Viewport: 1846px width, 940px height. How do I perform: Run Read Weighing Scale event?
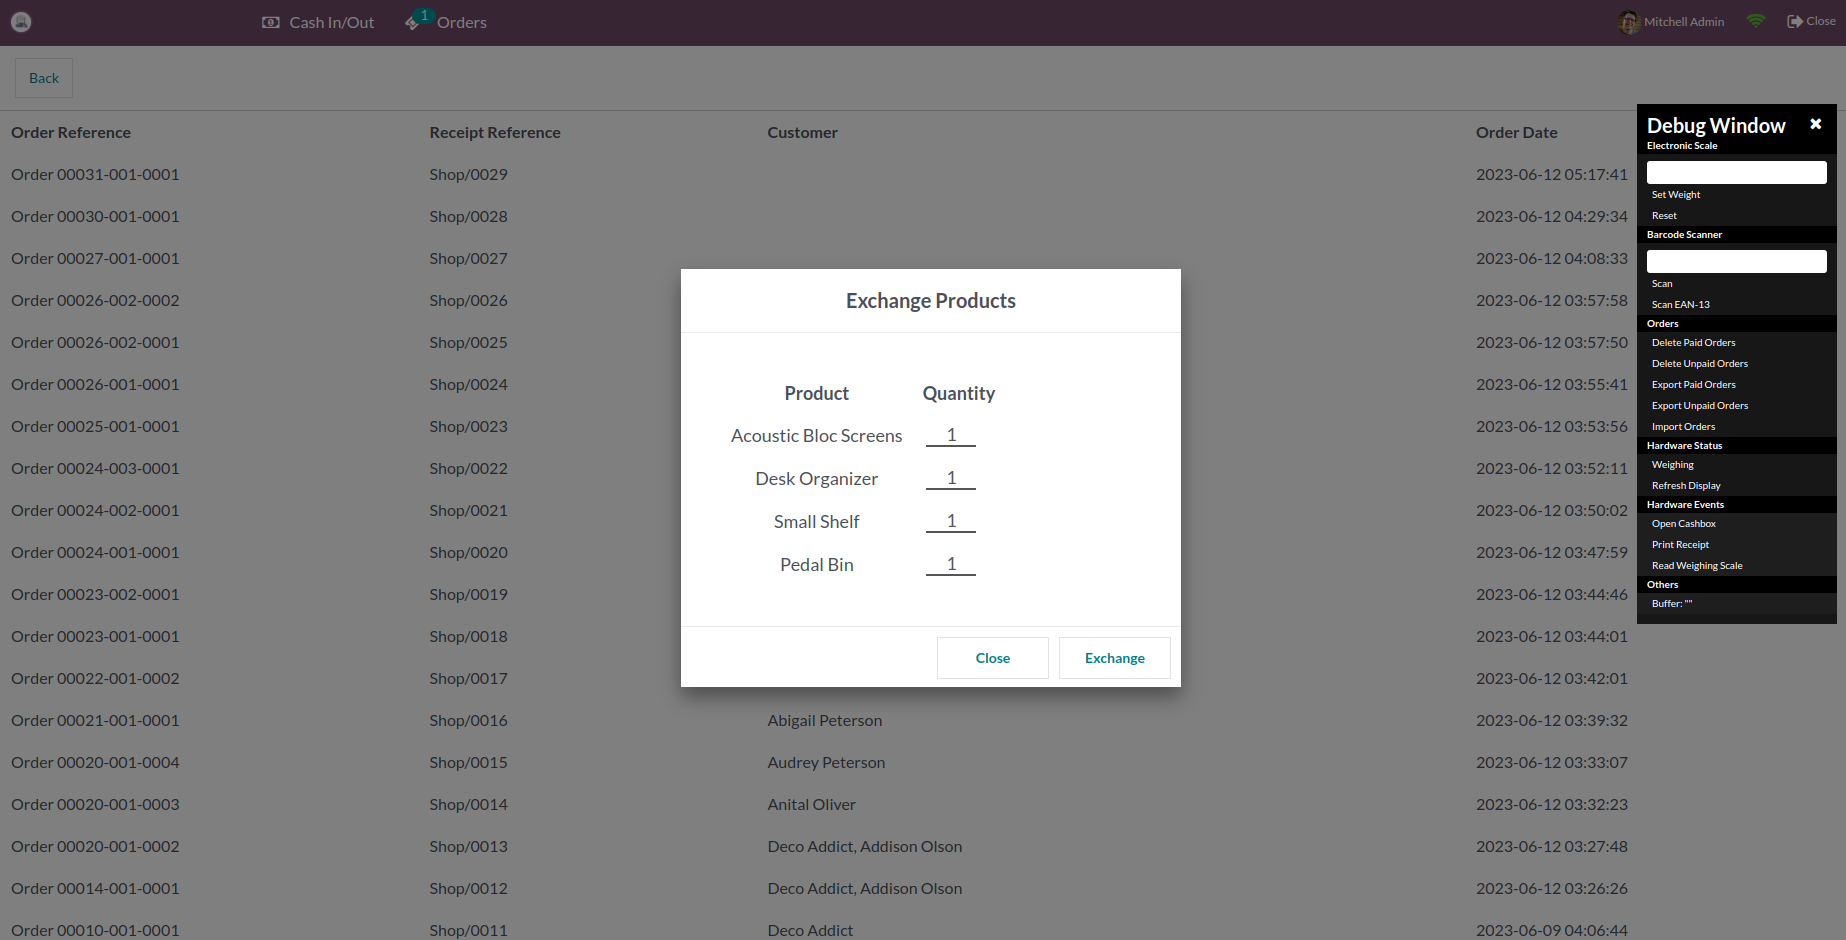click(x=1697, y=565)
